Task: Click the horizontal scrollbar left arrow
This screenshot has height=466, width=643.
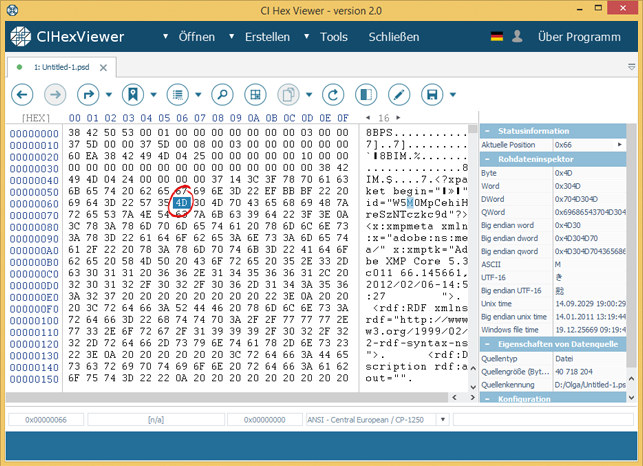Action: pyautogui.click(x=454, y=397)
